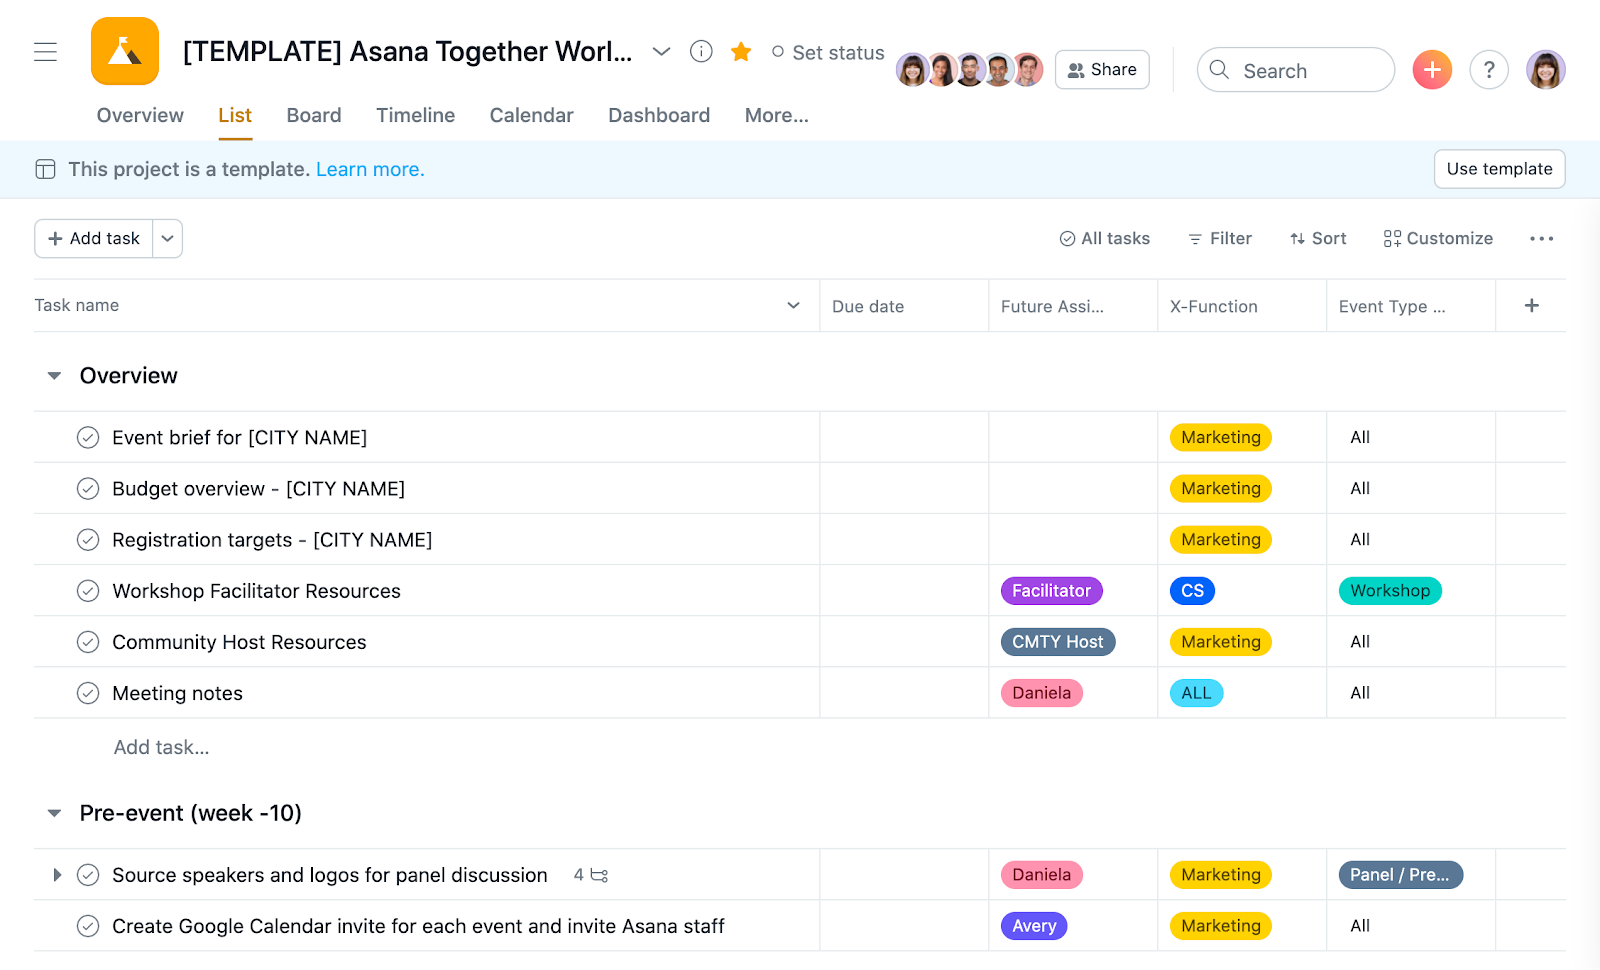Switch to the Board tab
1600x970 pixels.
pyautogui.click(x=314, y=115)
